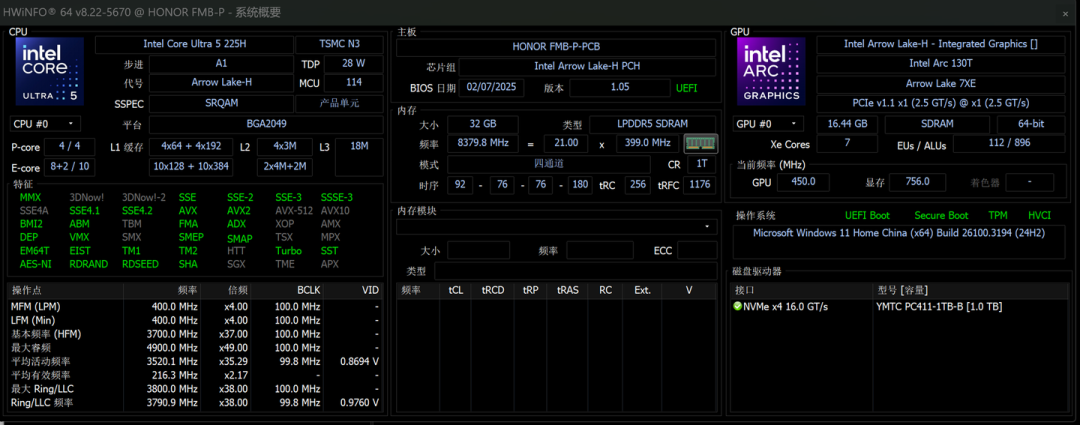Click the HVCI status label
Viewport: 1080px width, 425px height.
[1039, 216]
